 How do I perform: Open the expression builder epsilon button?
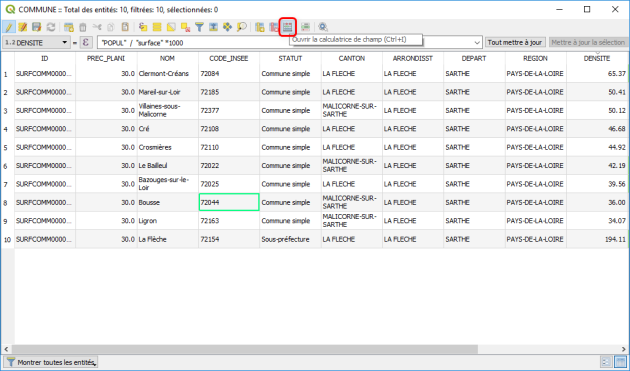click(x=86, y=42)
